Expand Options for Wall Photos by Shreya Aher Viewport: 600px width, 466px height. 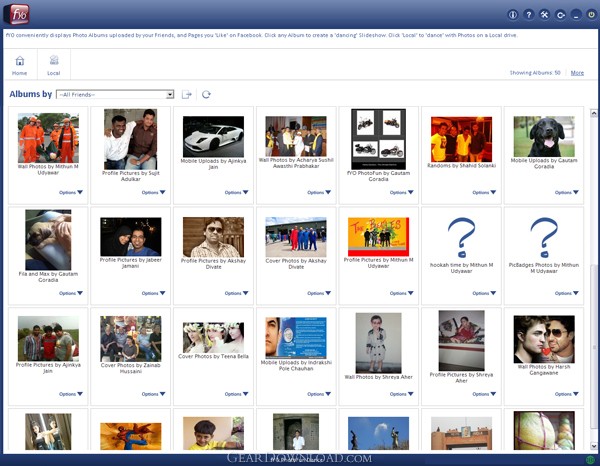click(x=401, y=394)
